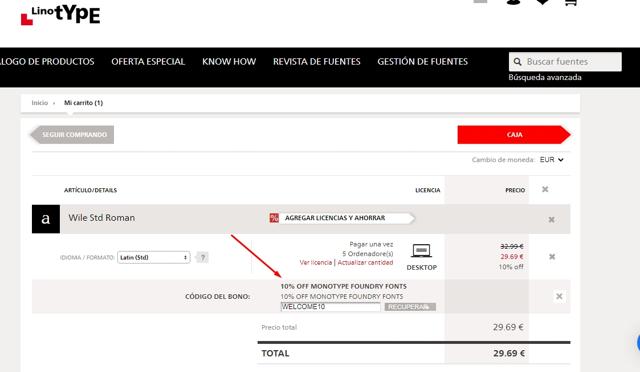This screenshot has width=640, height=372.
Task: Click the Artículo/Details column header
Action: [x=90, y=190]
